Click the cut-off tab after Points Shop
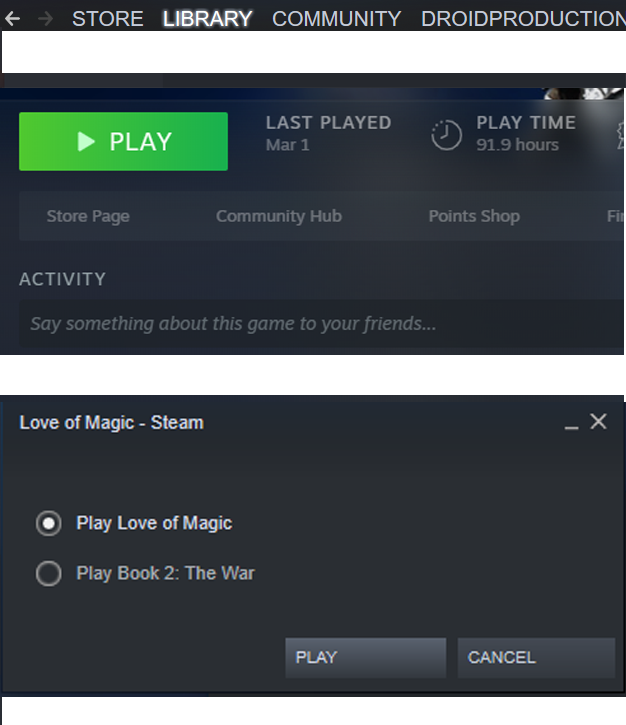 click(x=616, y=216)
